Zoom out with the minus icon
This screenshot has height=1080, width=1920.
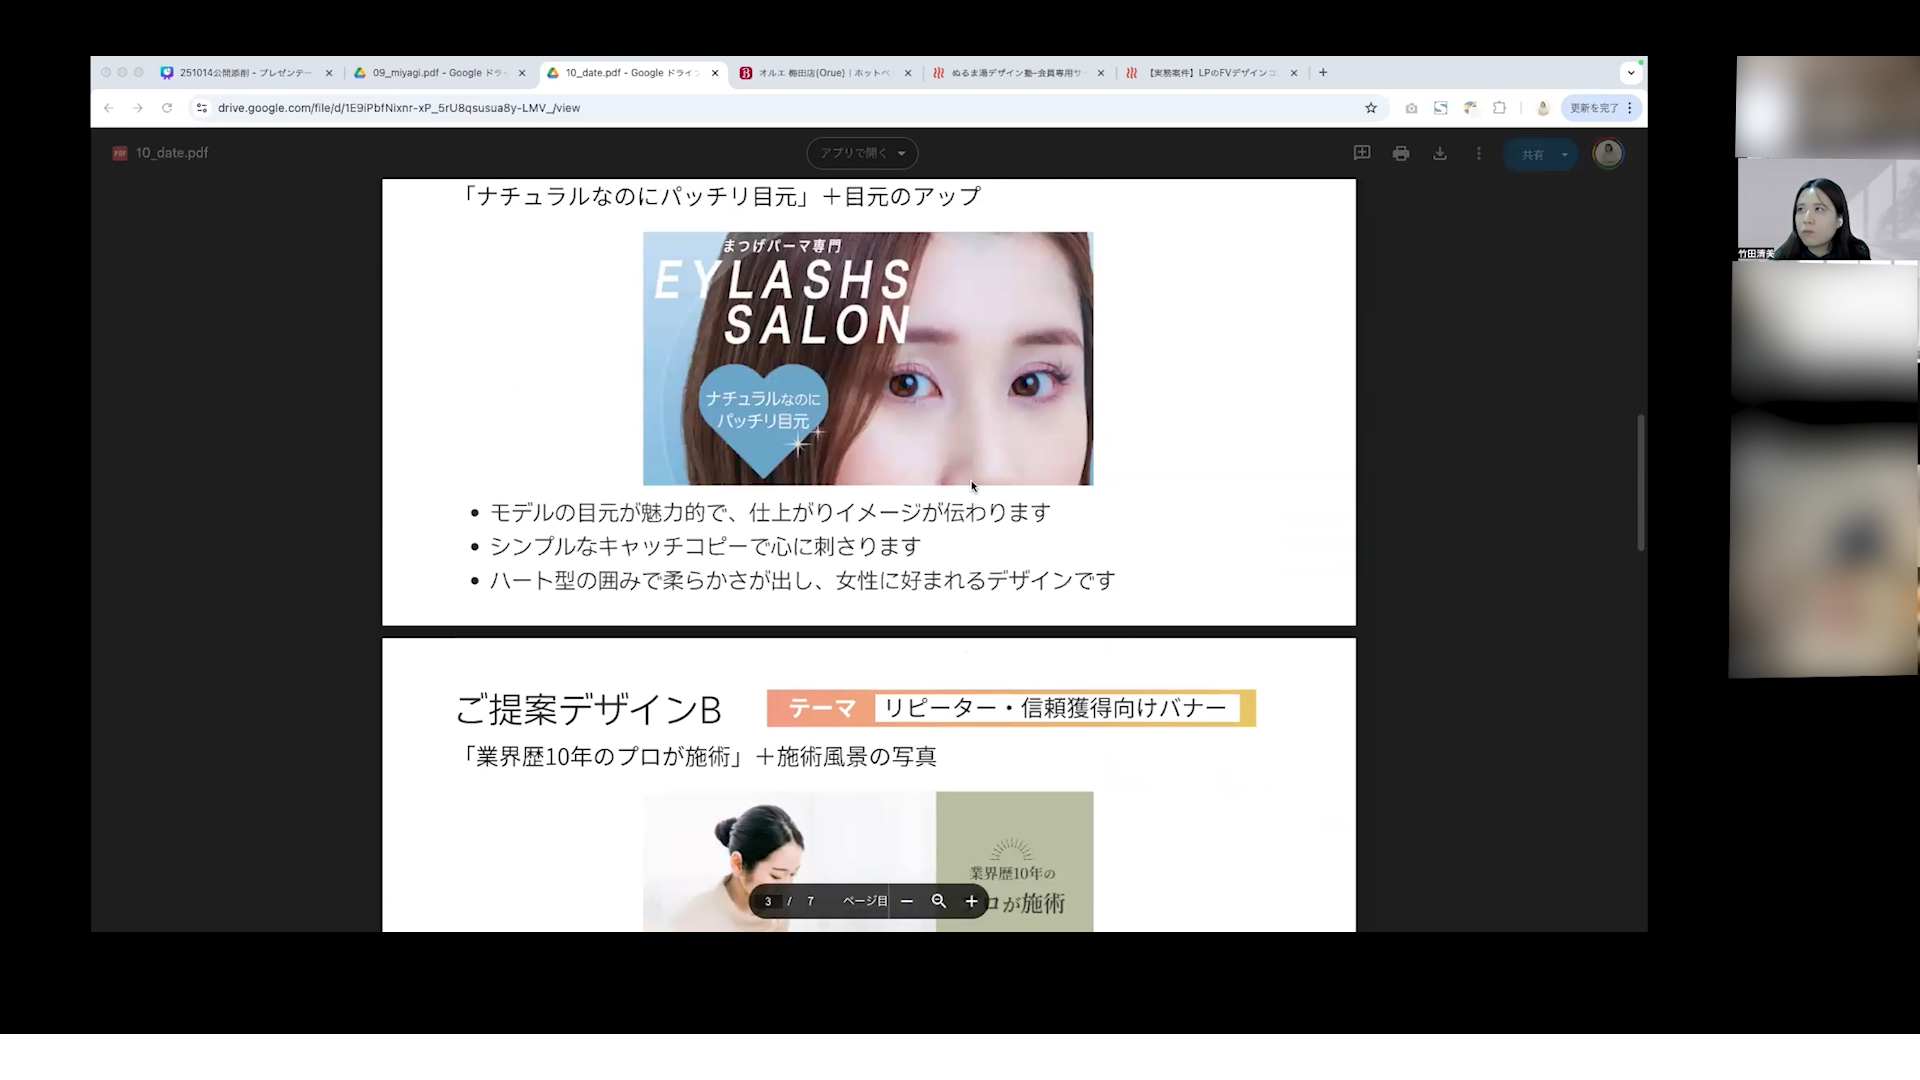coord(907,901)
